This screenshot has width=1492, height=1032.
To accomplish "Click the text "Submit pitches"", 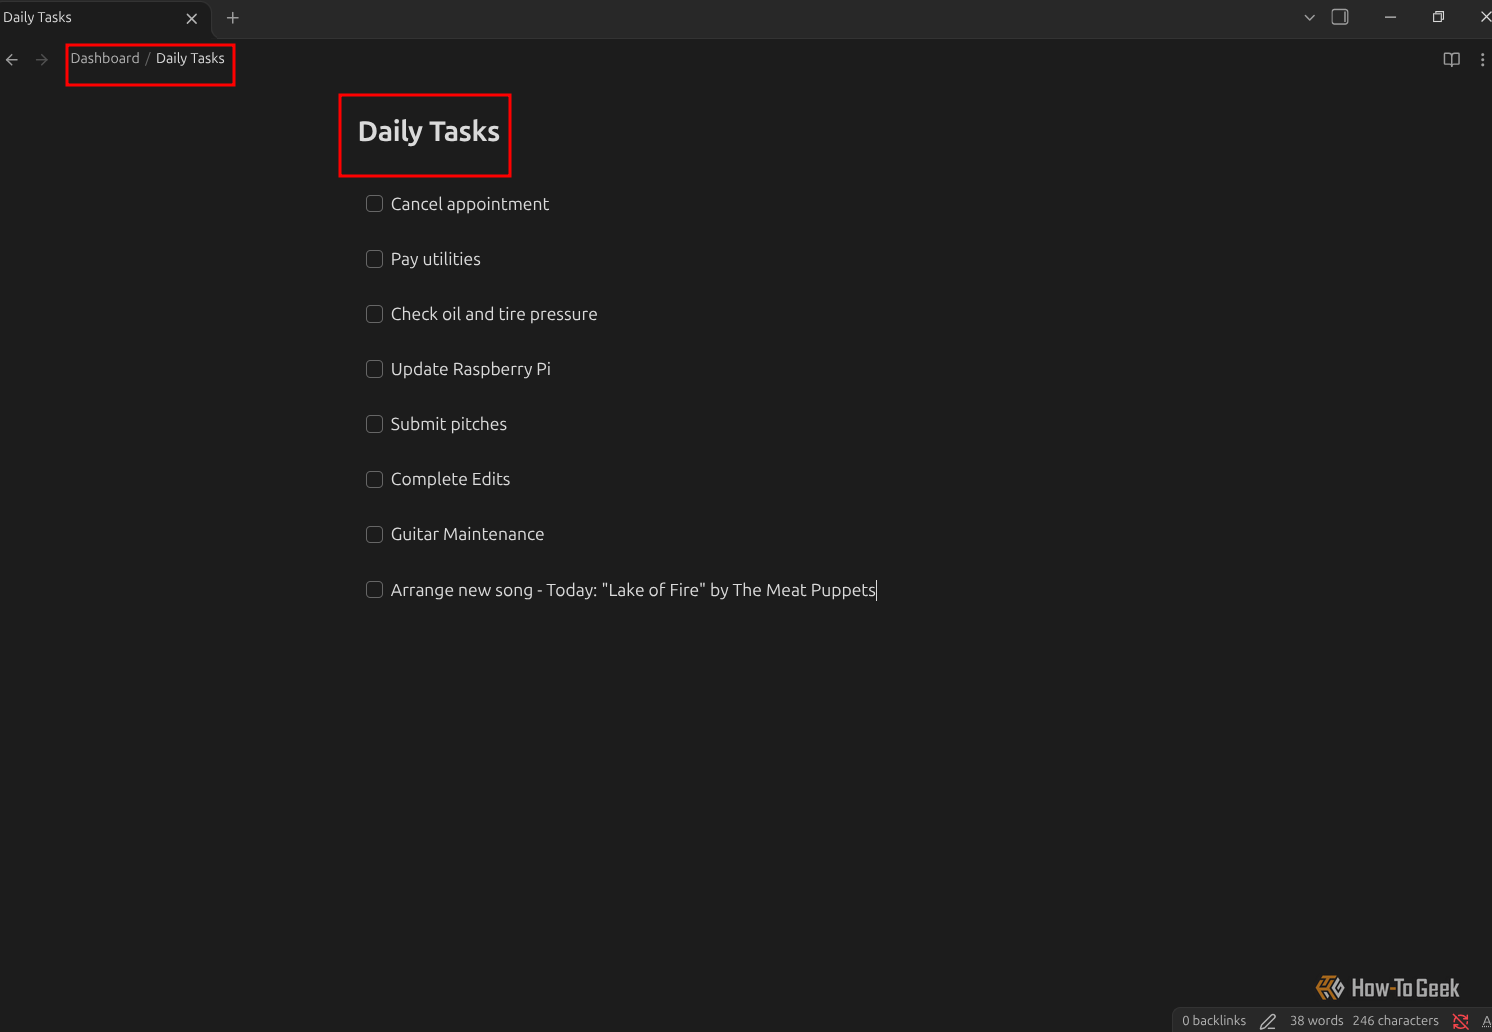I will click(449, 424).
